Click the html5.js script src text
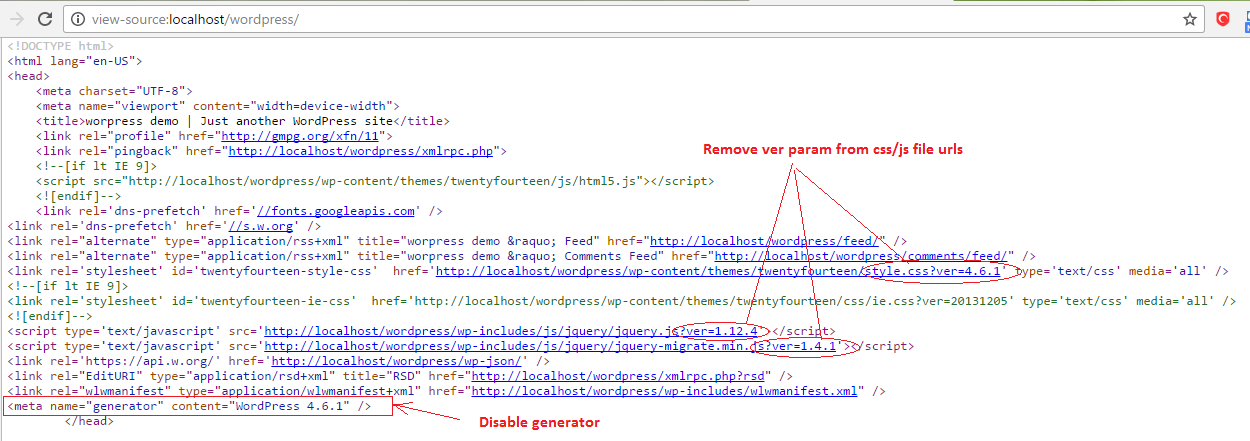Image resolution: width=1250 pixels, height=441 pixels. (x=375, y=181)
